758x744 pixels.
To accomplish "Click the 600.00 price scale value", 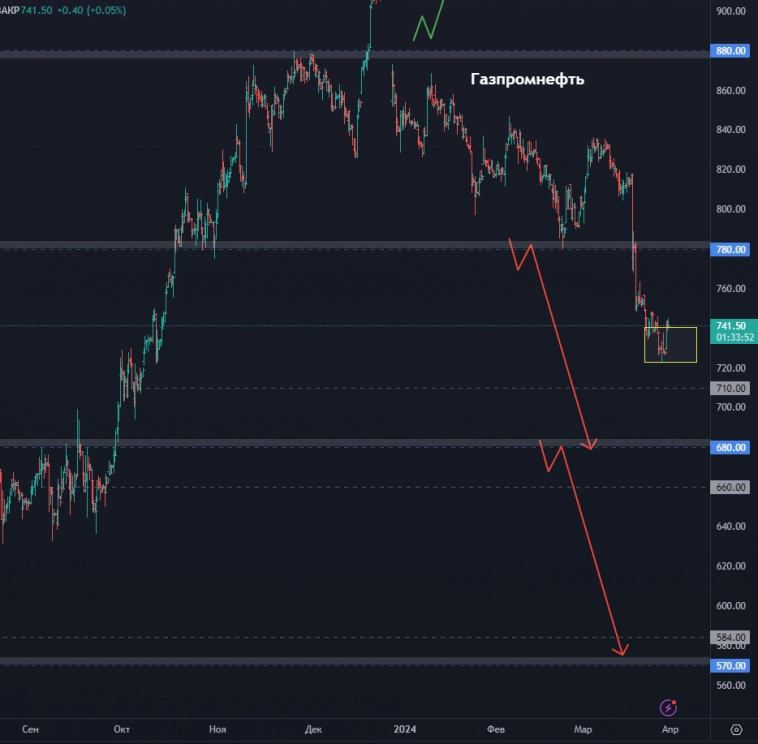I will pos(731,605).
